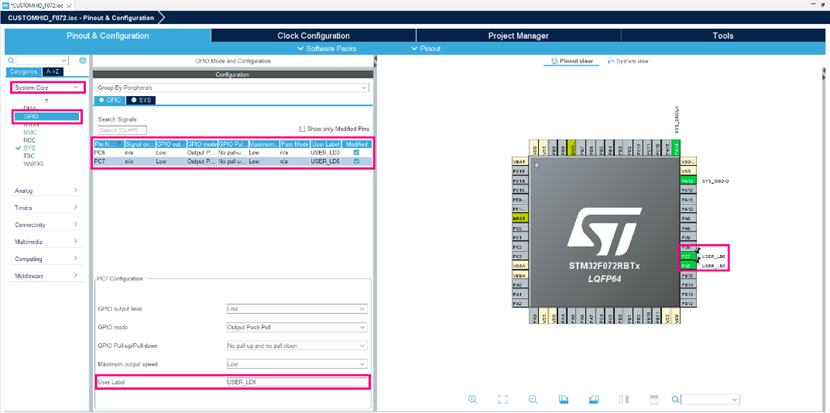Viewport: 830px width, 413px height.
Task: Select TSC in System Core list
Action: click(x=29, y=156)
